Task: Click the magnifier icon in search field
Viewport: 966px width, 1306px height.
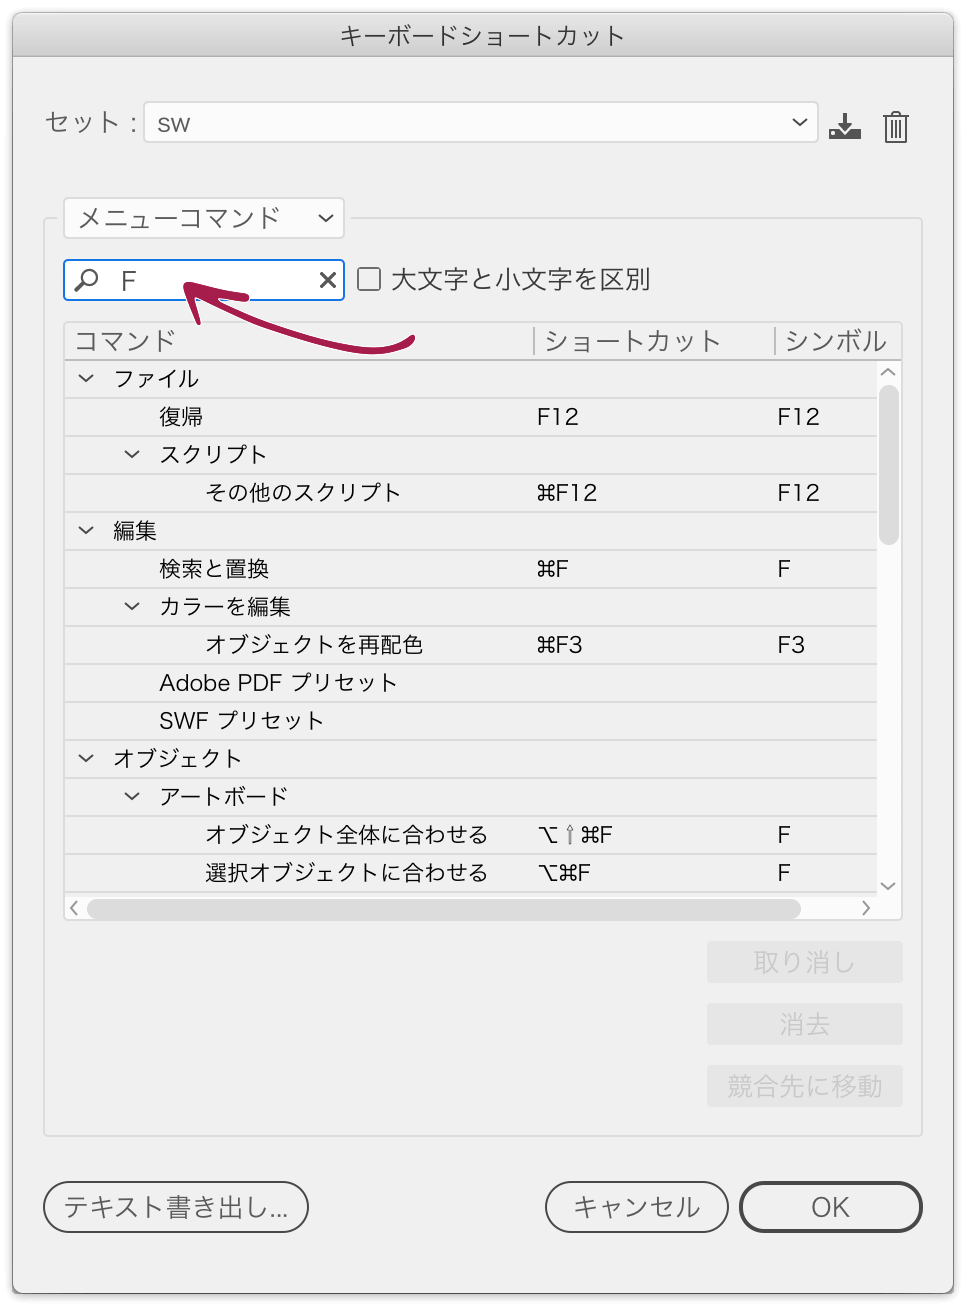Action: [87, 280]
